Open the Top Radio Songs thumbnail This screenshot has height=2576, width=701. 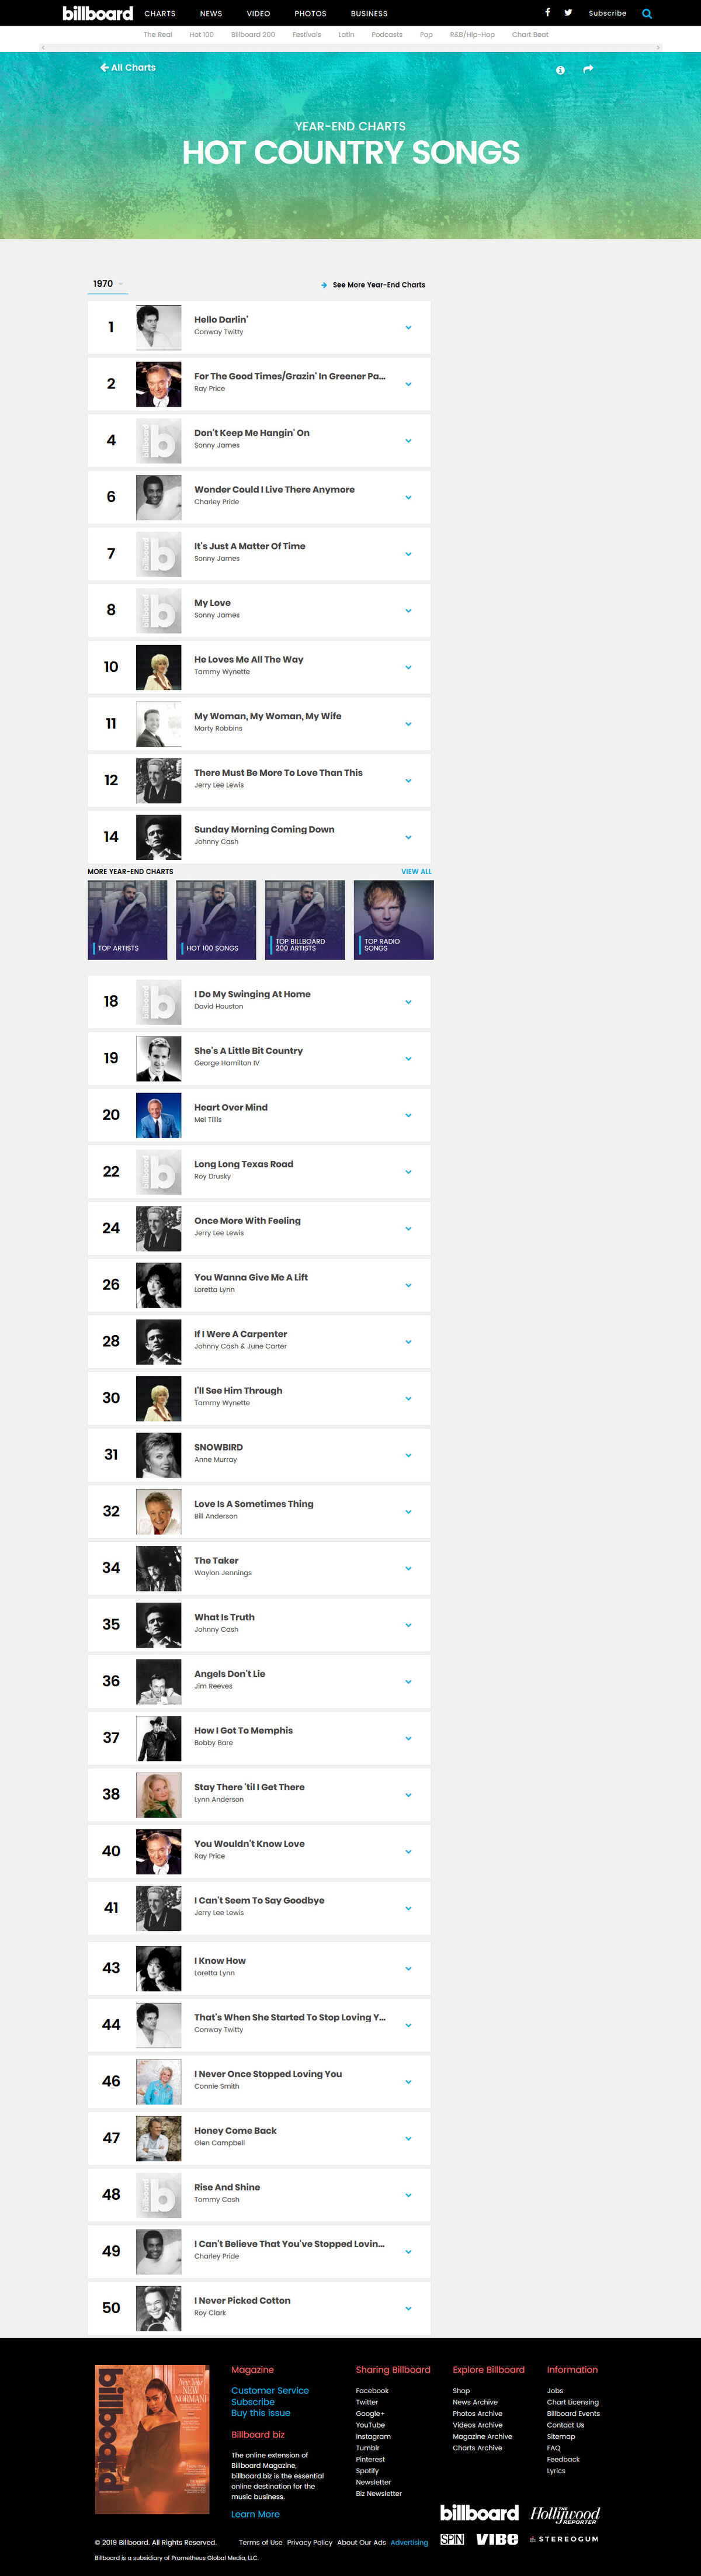394,920
